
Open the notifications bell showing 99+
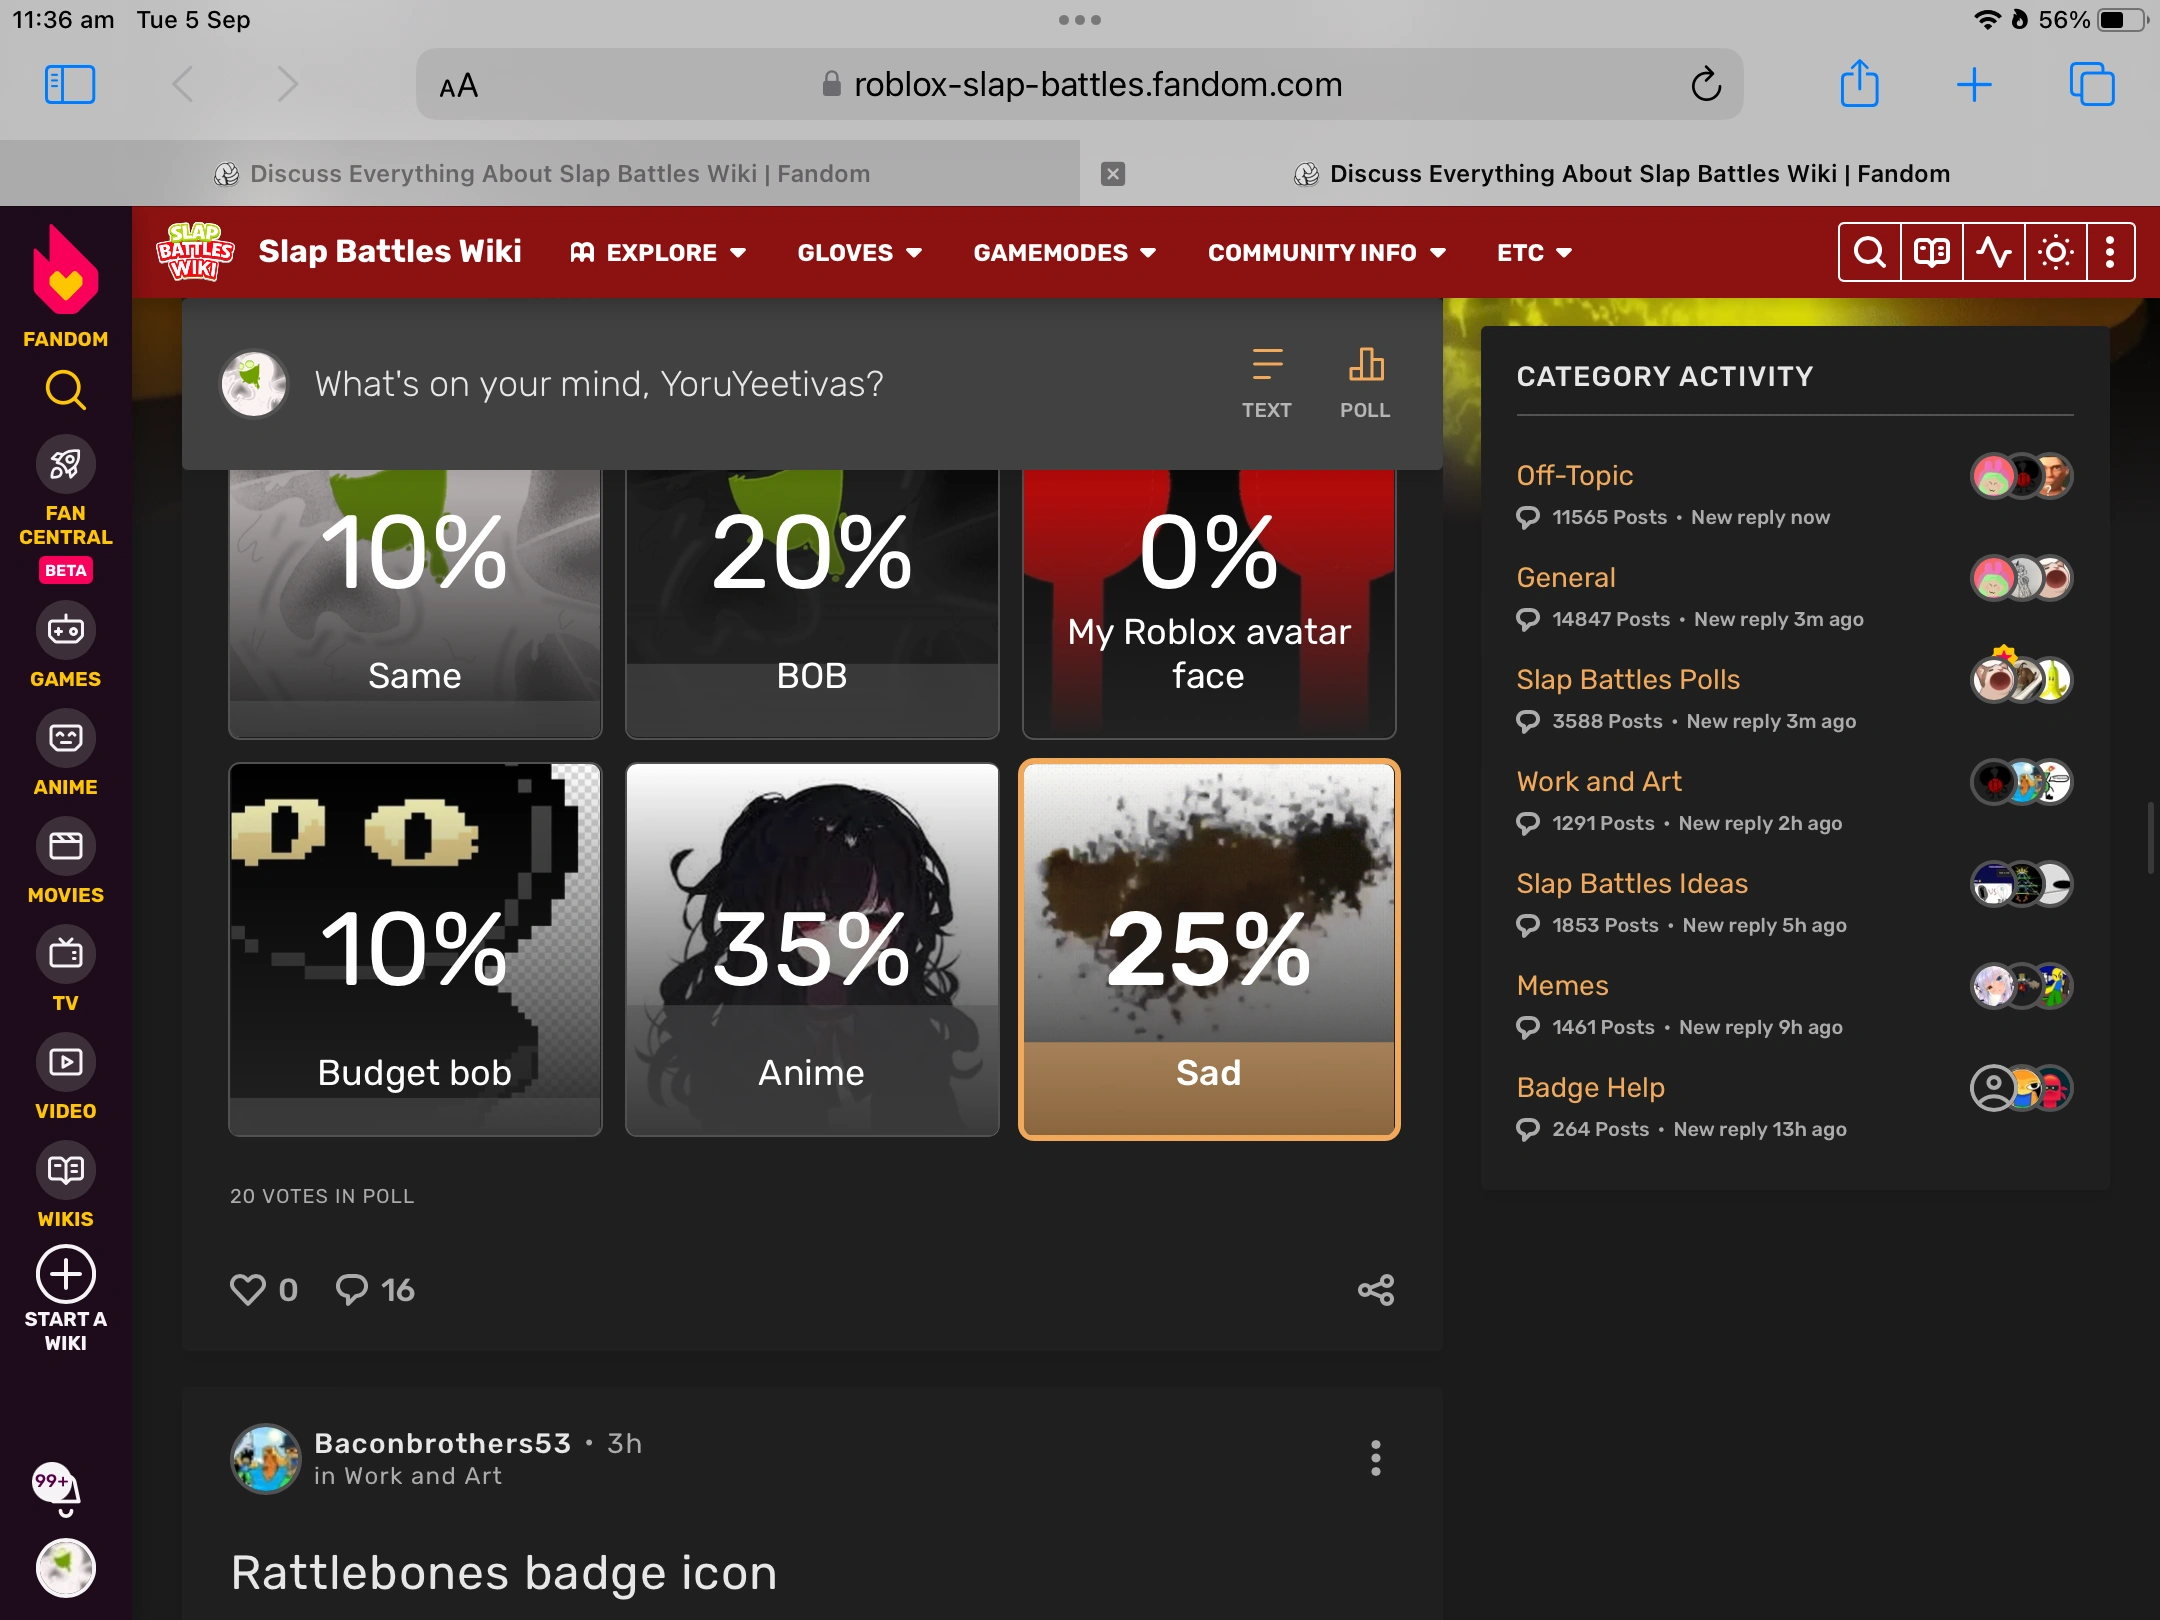pos(59,1491)
